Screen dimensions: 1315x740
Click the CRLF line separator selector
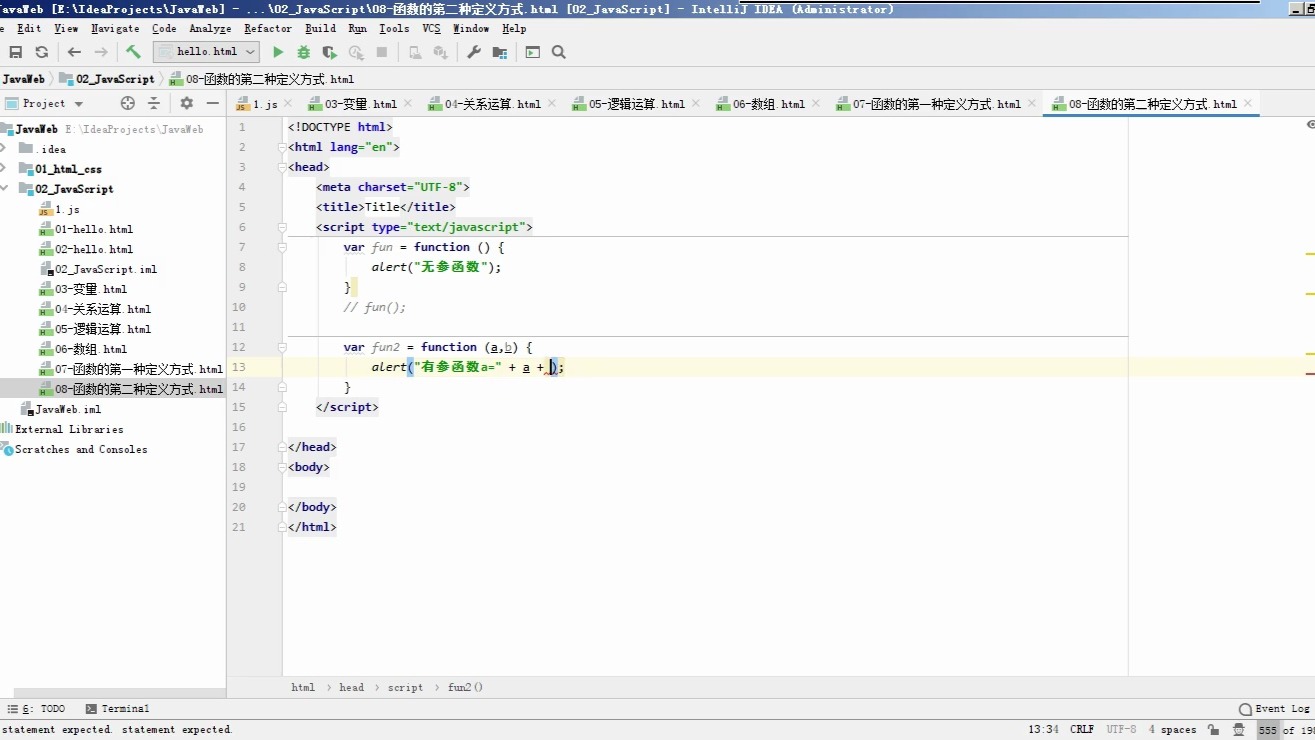[1082, 730]
